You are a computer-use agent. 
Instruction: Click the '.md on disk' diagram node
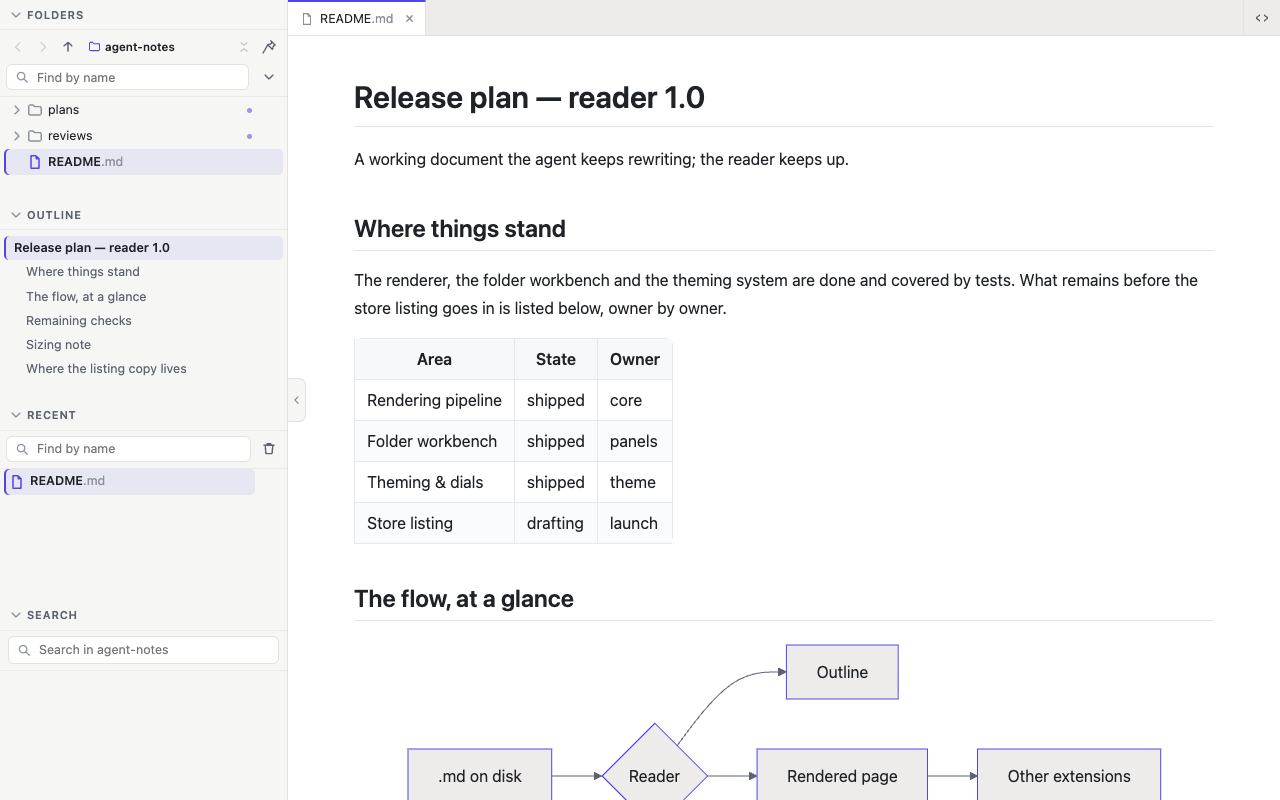[480, 775]
